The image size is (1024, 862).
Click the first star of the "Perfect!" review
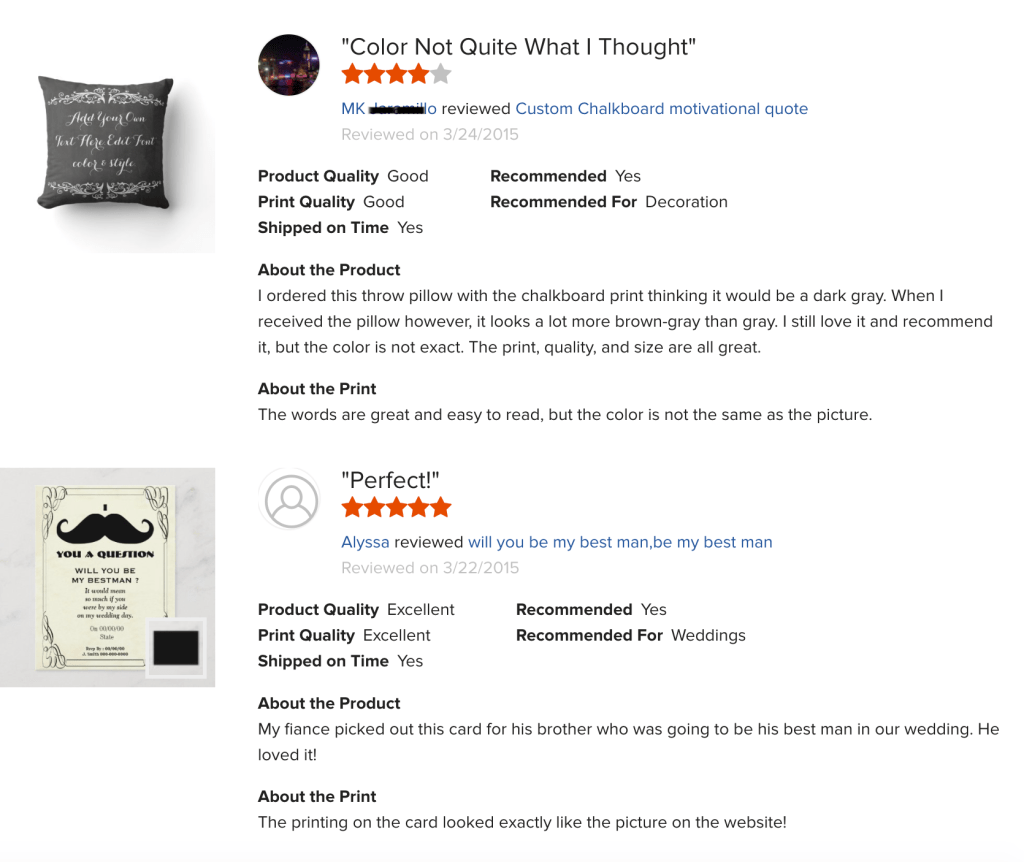click(352, 508)
